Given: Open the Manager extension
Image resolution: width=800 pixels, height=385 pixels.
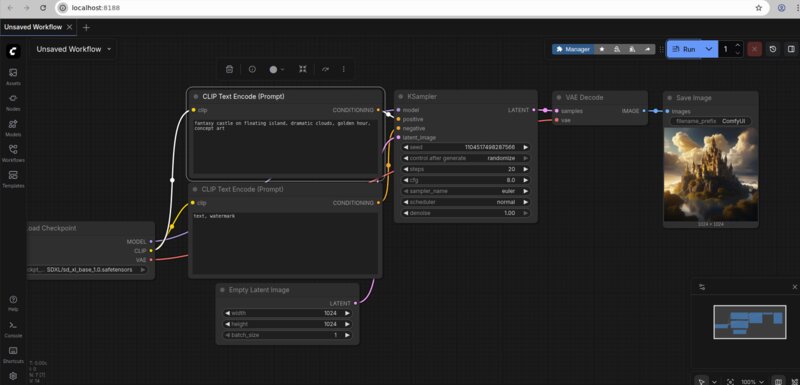Looking at the screenshot, I should click(573, 49).
